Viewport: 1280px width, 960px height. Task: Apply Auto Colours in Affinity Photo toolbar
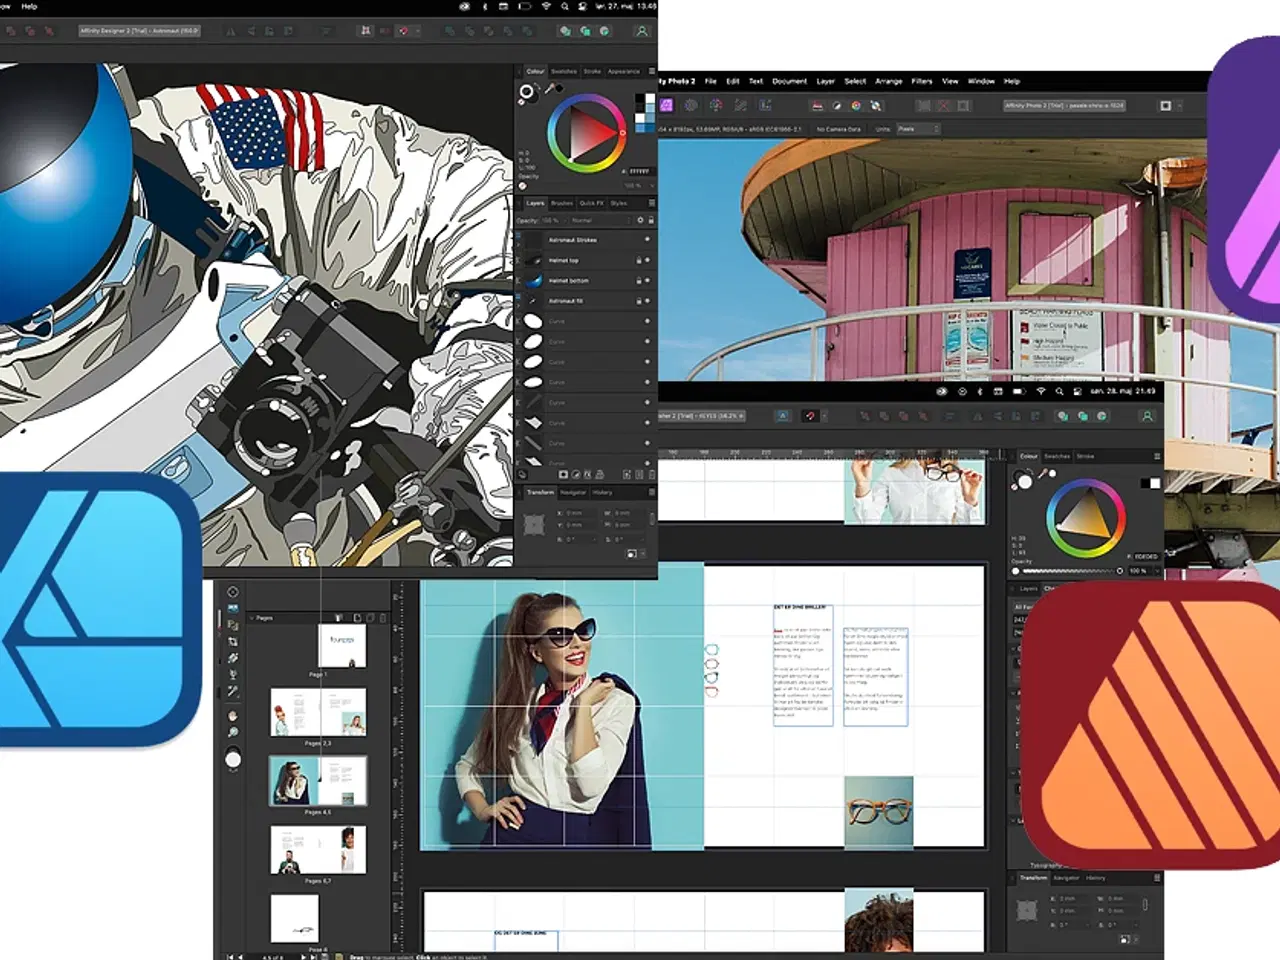coord(856,106)
